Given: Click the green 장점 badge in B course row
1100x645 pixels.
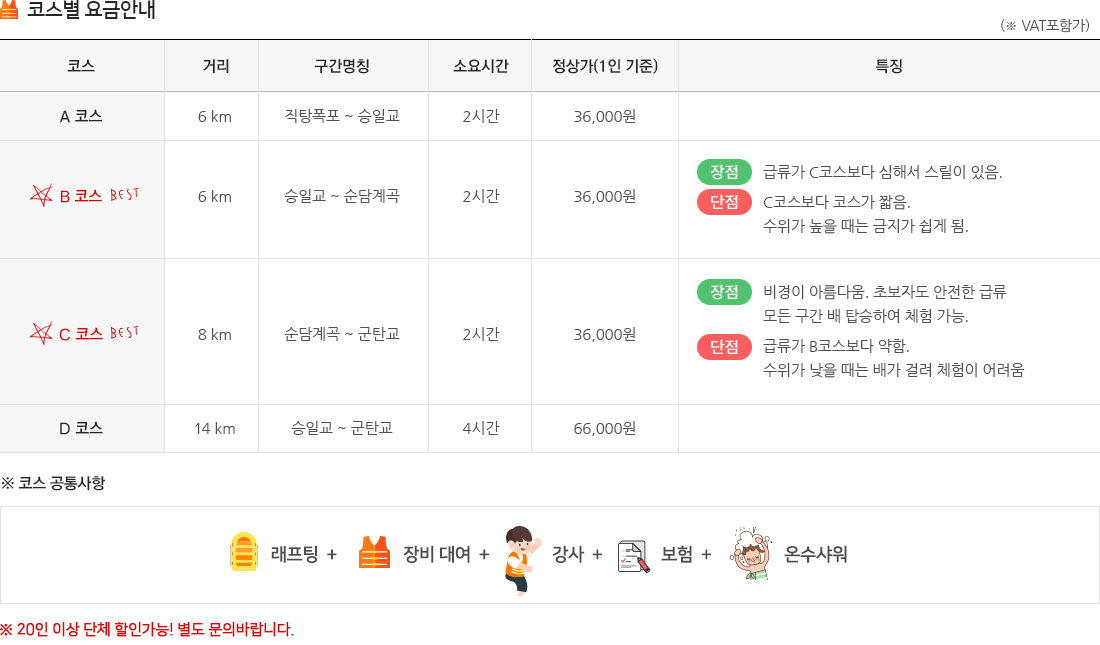Looking at the screenshot, I should [724, 172].
